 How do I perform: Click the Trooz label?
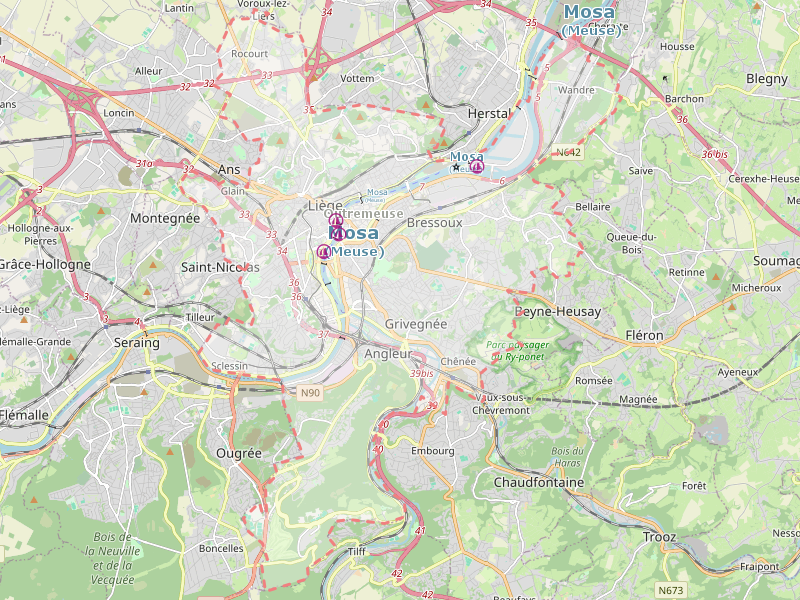(x=659, y=537)
